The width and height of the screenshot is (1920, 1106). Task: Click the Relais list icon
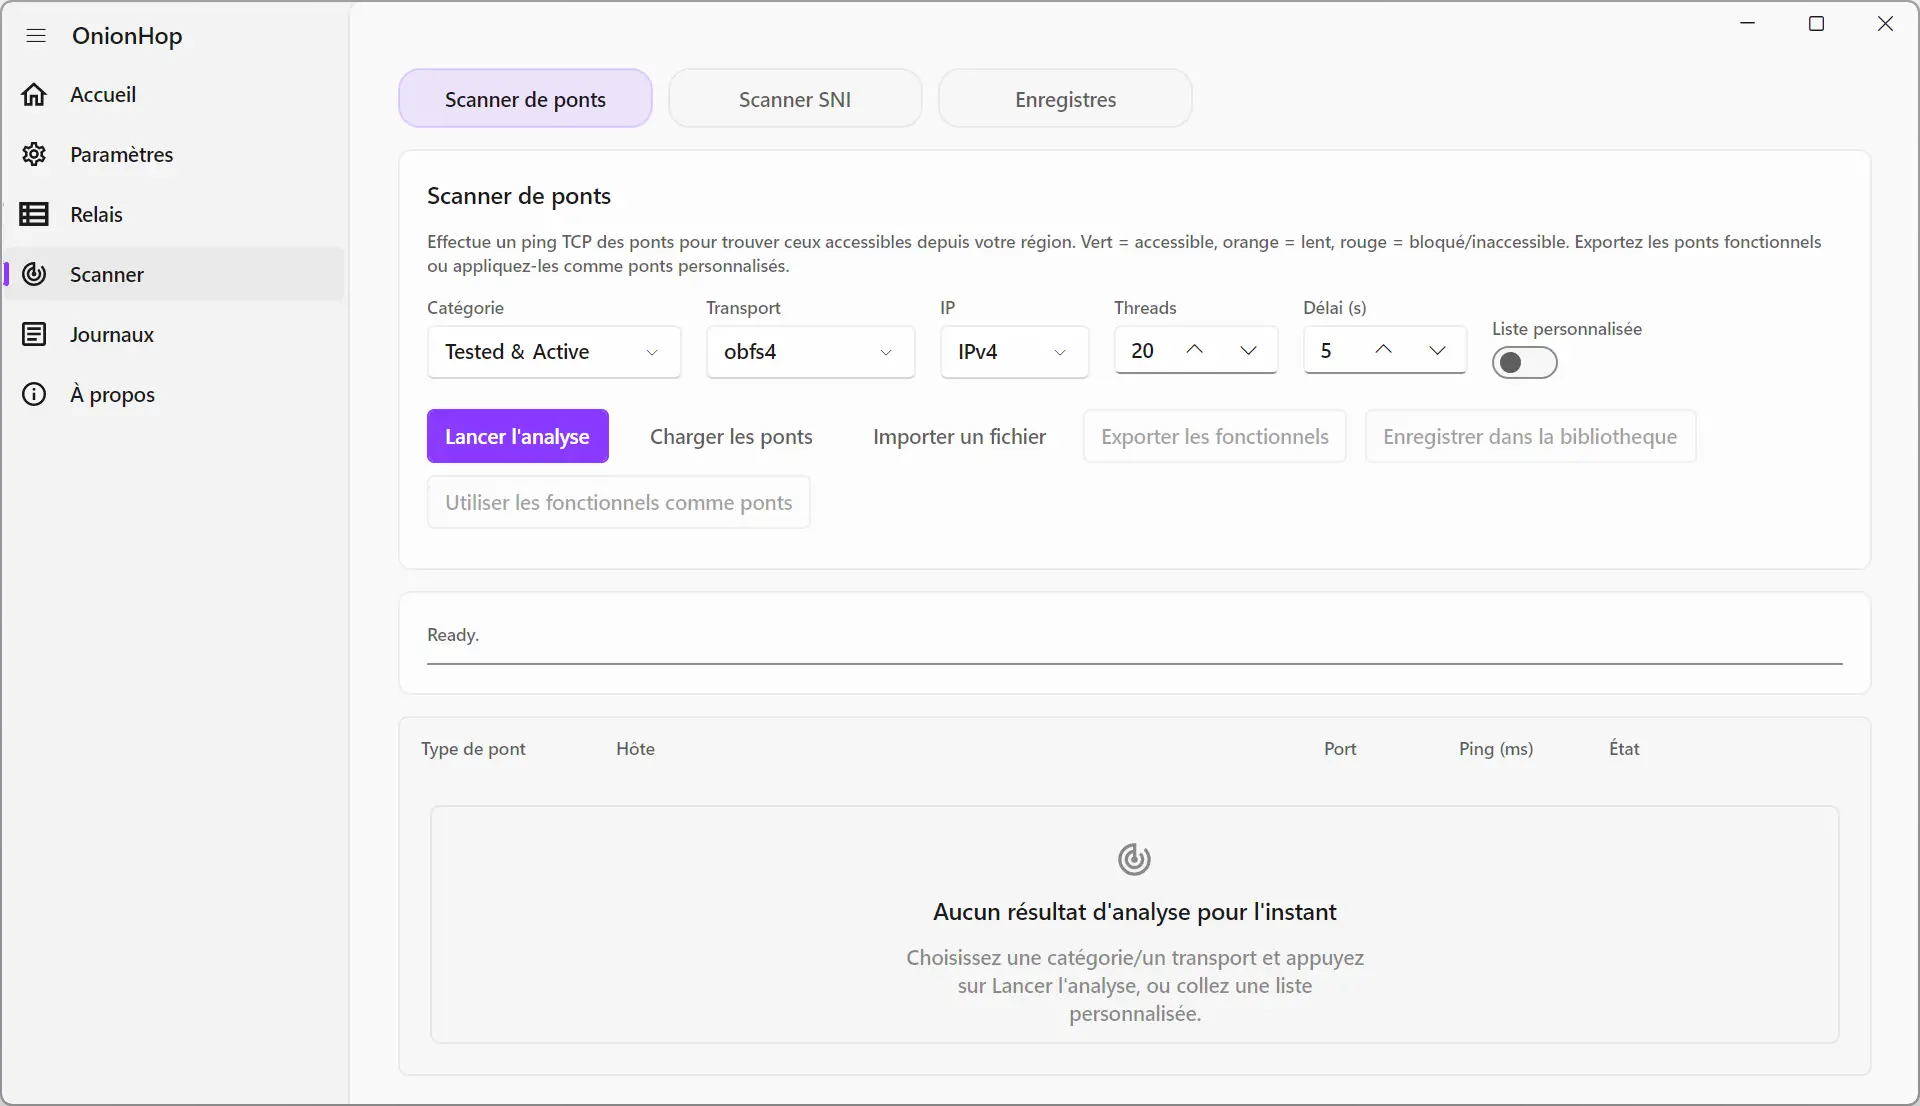34,214
